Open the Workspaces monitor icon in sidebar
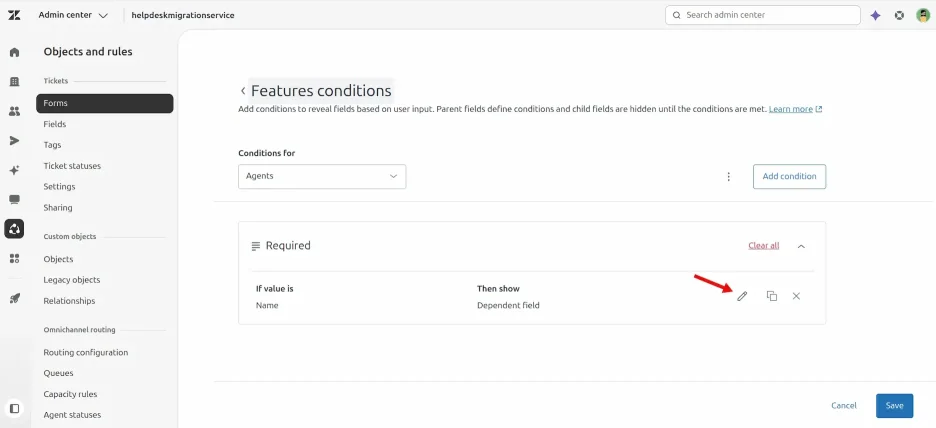Screen dimensions: 936x428 coord(14,199)
